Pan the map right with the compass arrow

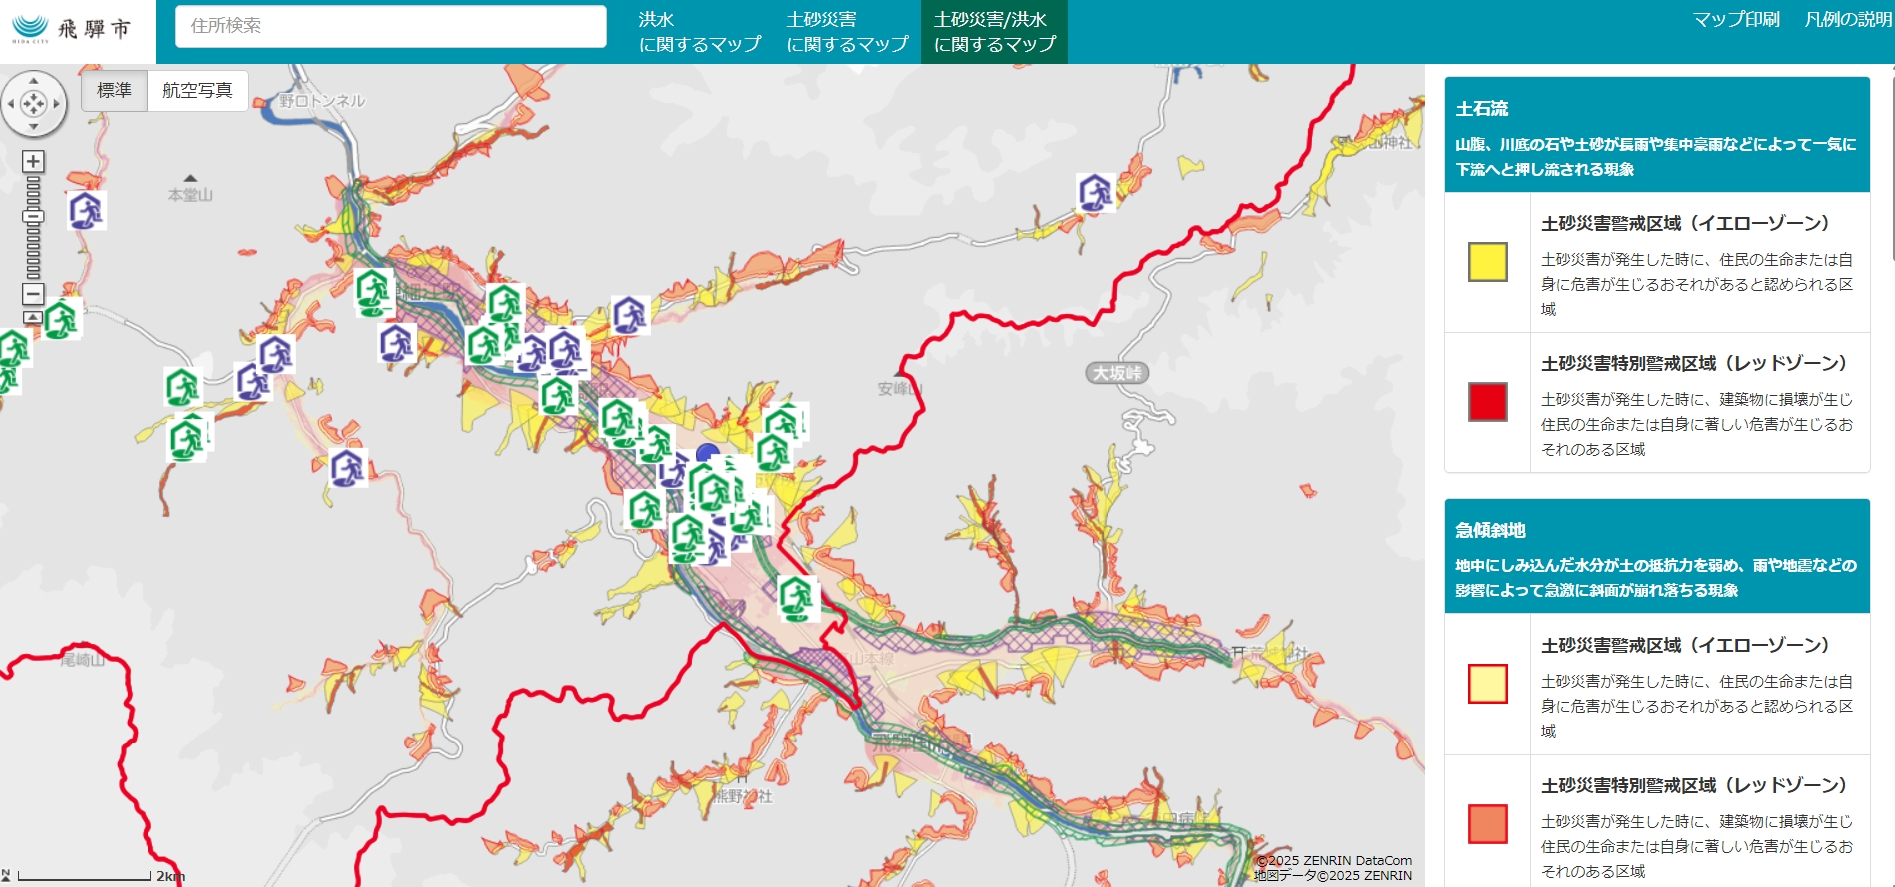pos(56,104)
